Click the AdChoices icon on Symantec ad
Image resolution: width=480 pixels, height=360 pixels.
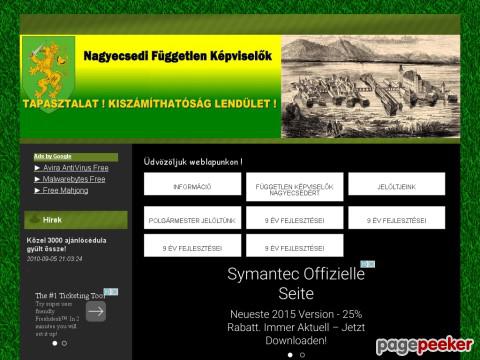coord(367,264)
